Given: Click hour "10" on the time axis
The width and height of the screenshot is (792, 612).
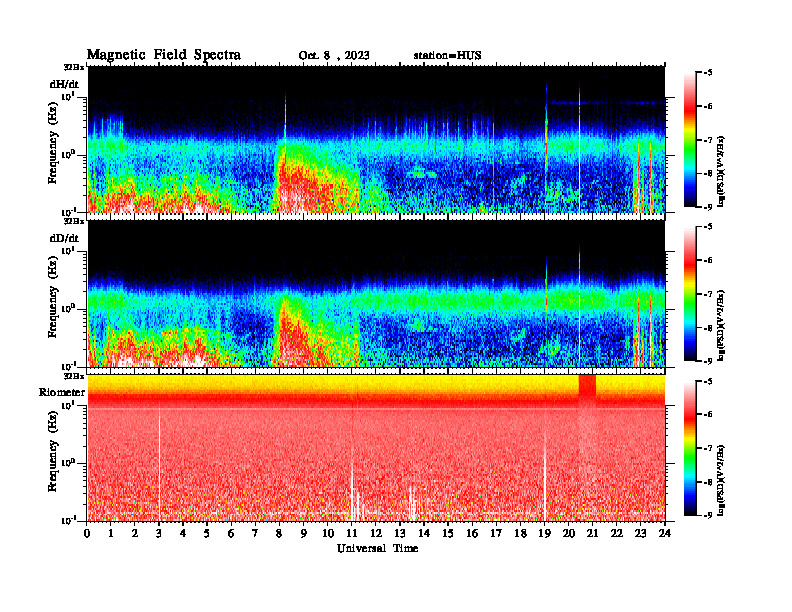Looking at the screenshot, I should 328,533.
